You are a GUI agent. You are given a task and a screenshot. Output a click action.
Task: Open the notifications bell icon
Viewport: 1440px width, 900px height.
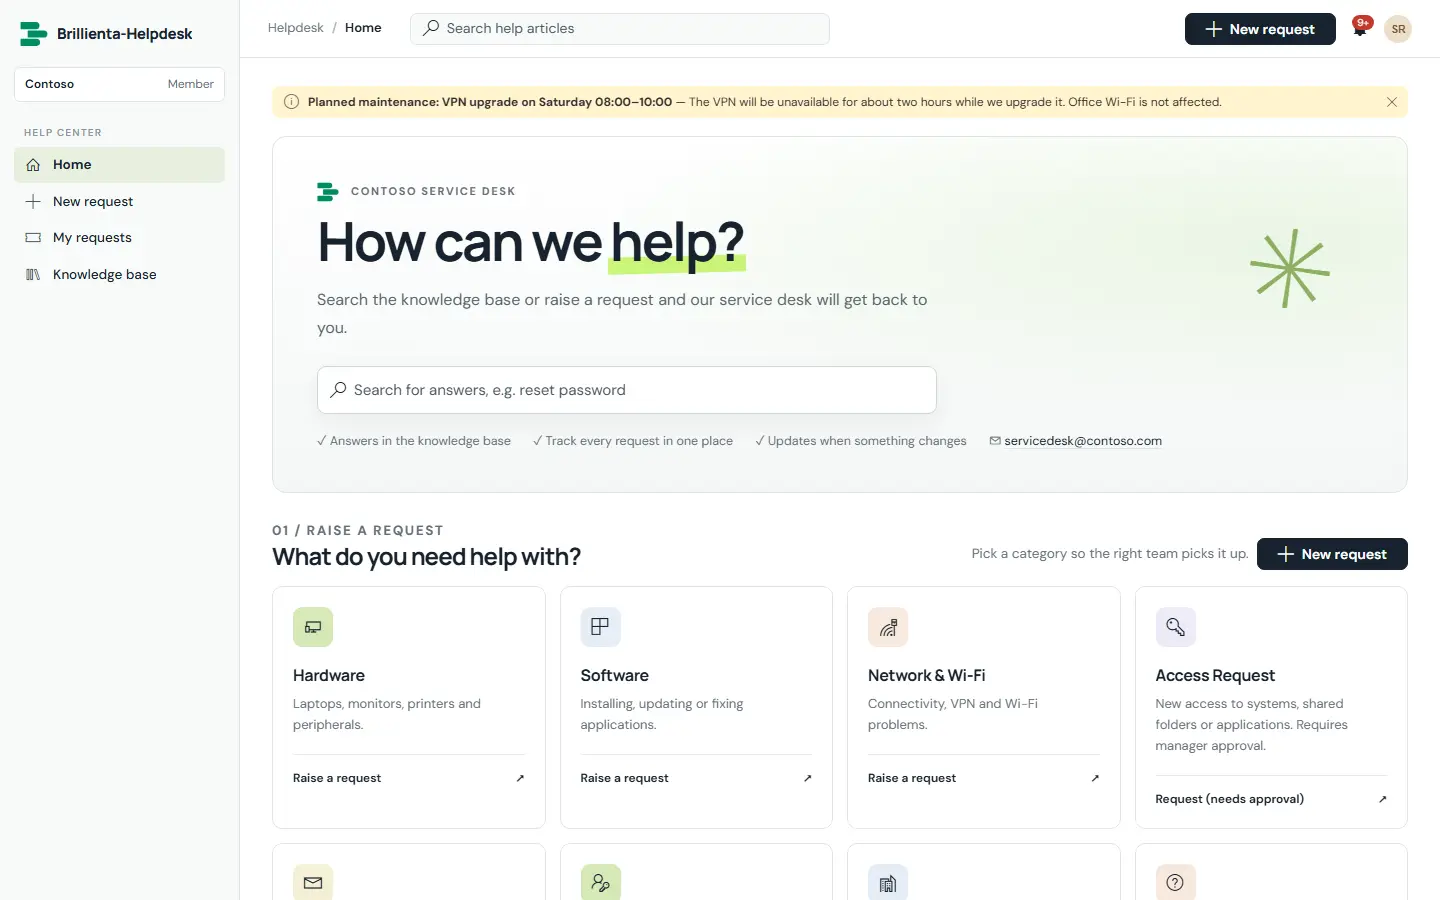click(1360, 29)
